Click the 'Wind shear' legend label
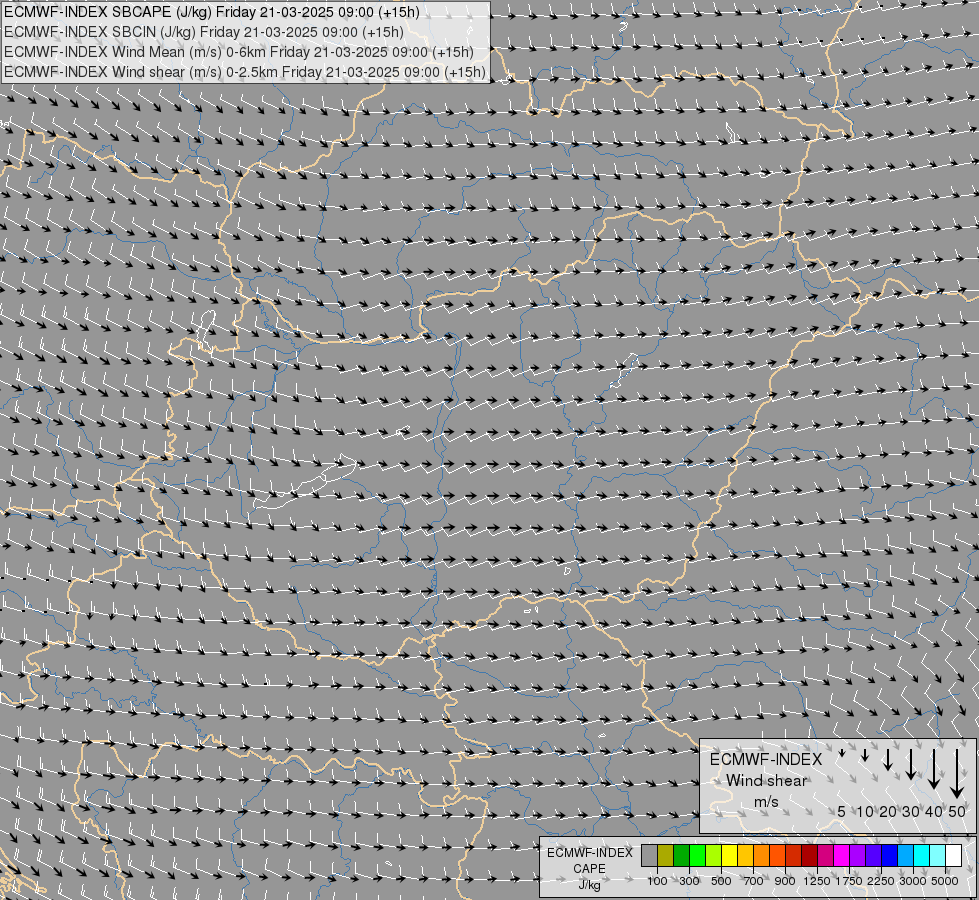979x900 pixels. pyautogui.click(x=766, y=781)
